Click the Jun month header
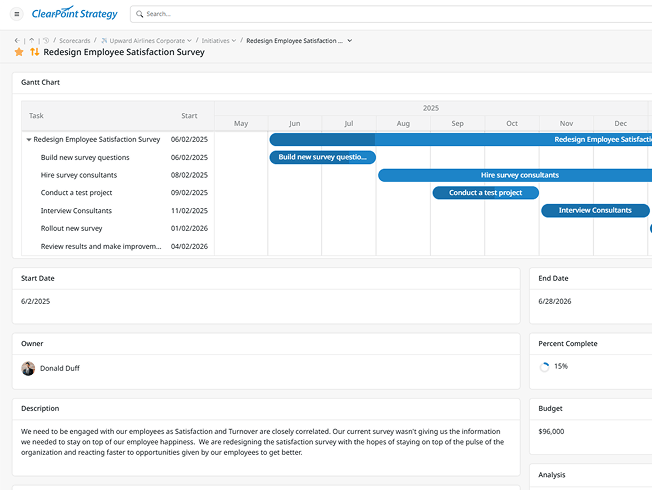652x490 pixels. (294, 124)
